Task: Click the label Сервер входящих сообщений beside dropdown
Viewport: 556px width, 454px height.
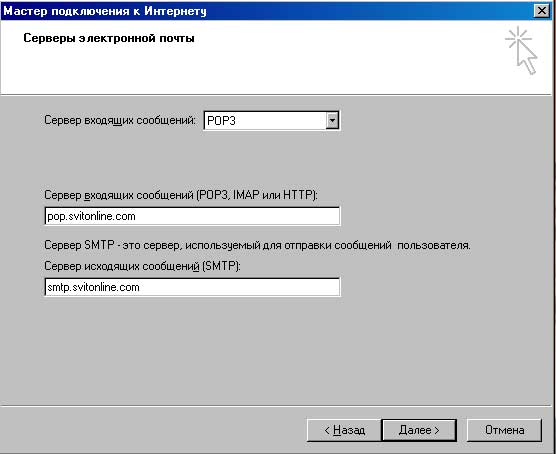Action: [x=120, y=120]
